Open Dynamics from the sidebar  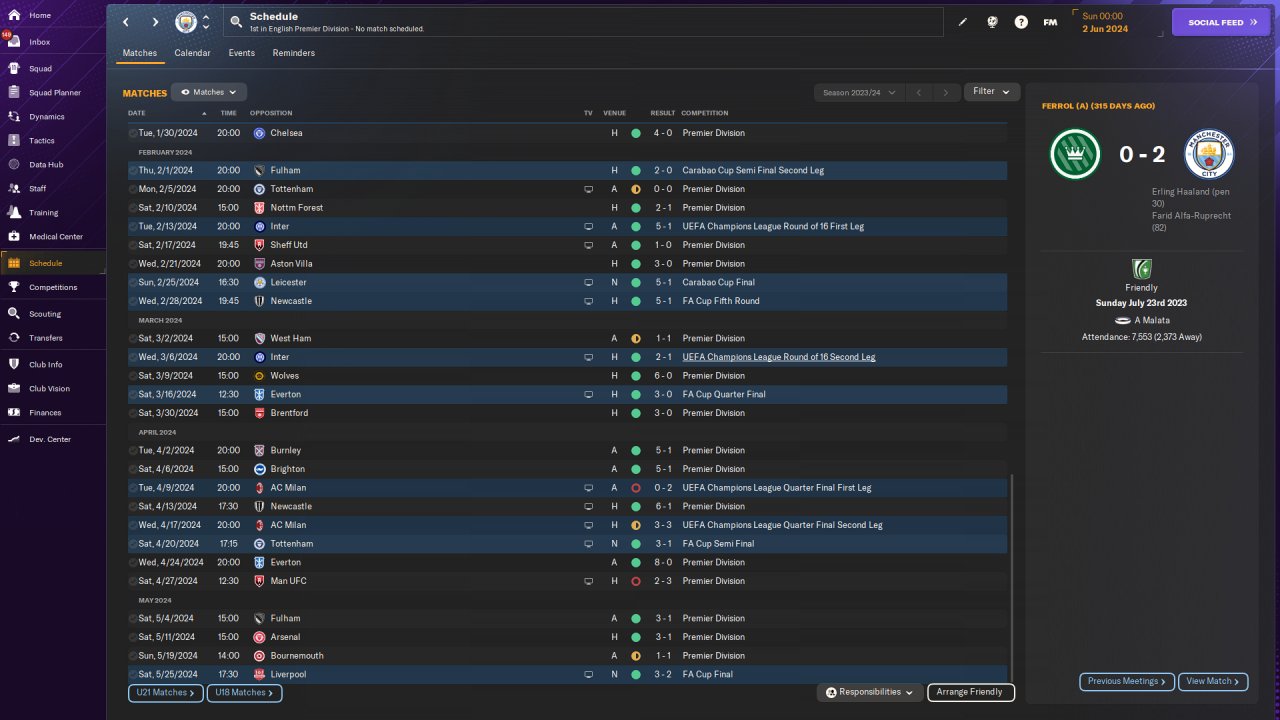click(x=52, y=116)
